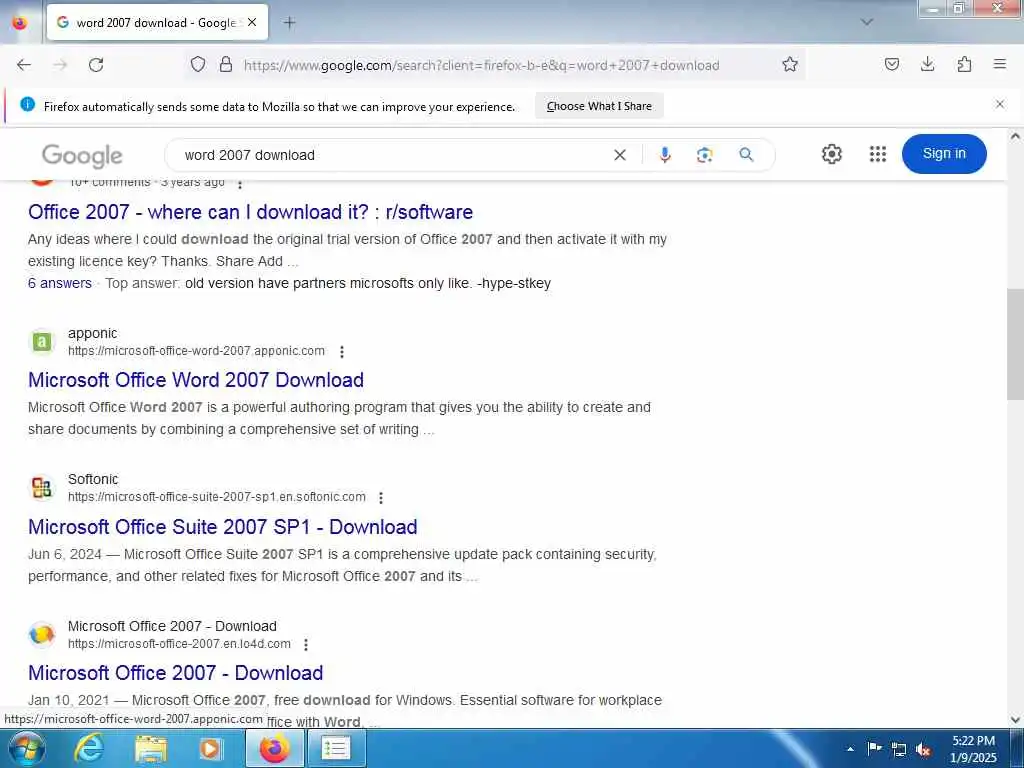Click the scrollbar up arrow
The image size is (1024, 768).
[1016, 136]
